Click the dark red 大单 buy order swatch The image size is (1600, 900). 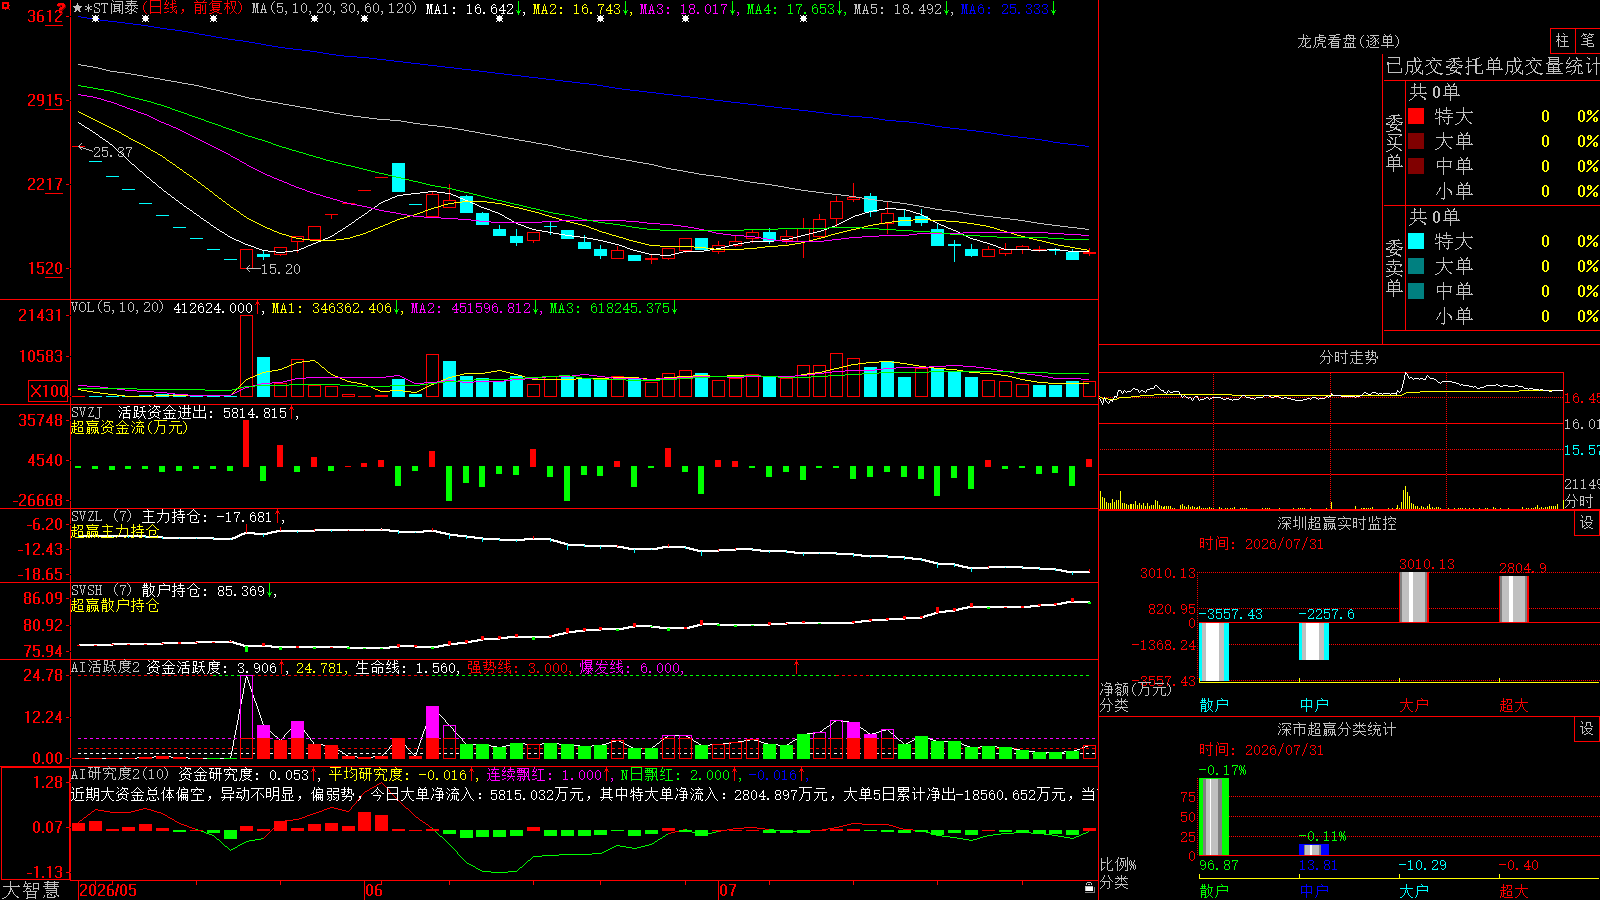click(x=1416, y=141)
